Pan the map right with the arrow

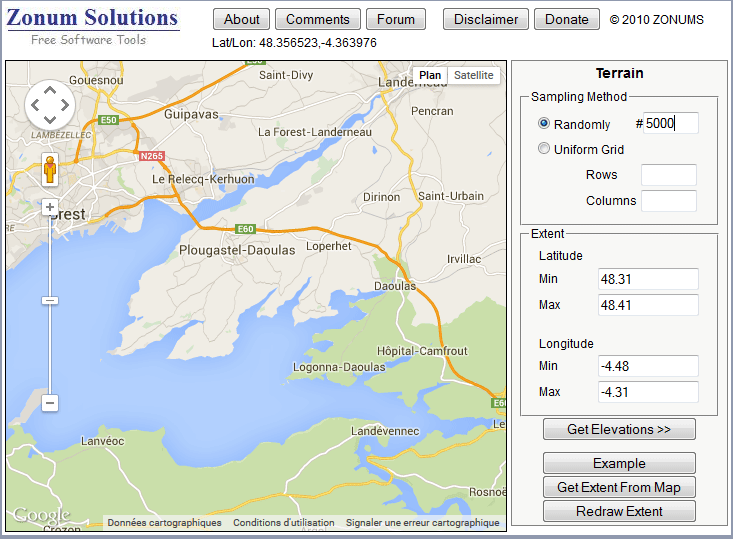(x=65, y=105)
